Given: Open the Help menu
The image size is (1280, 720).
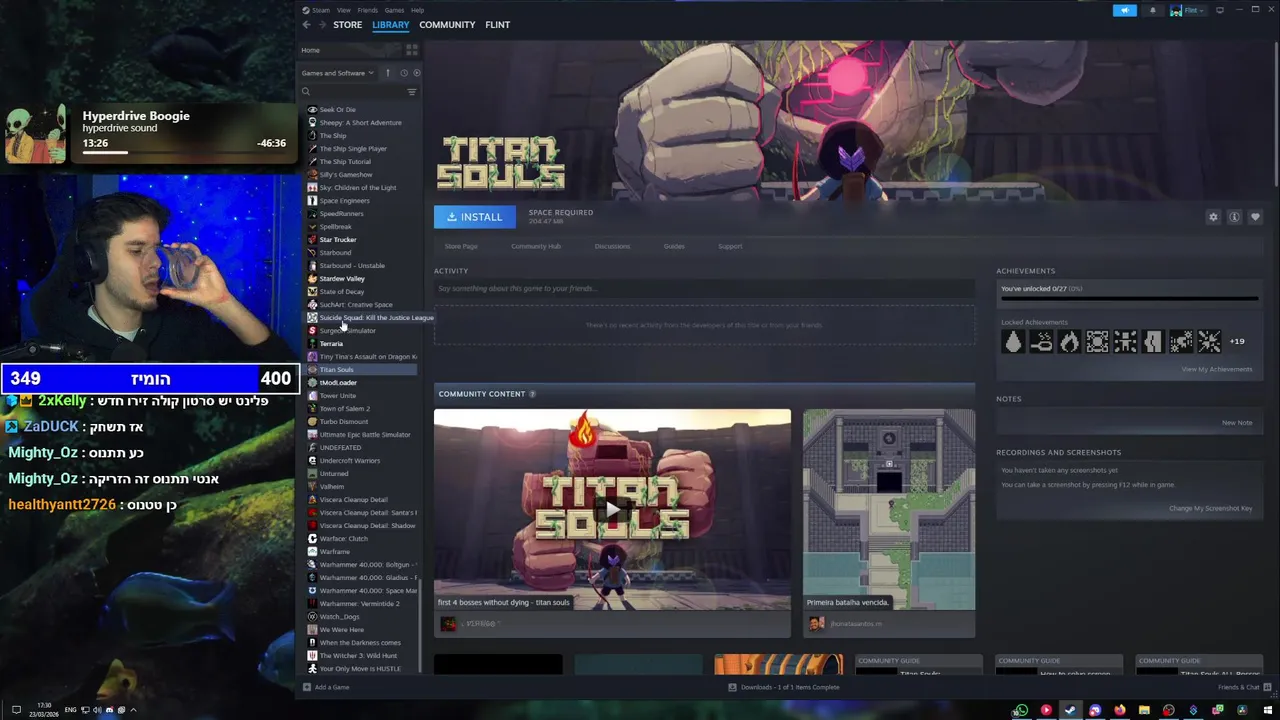Looking at the screenshot, I should click(417, 10).
